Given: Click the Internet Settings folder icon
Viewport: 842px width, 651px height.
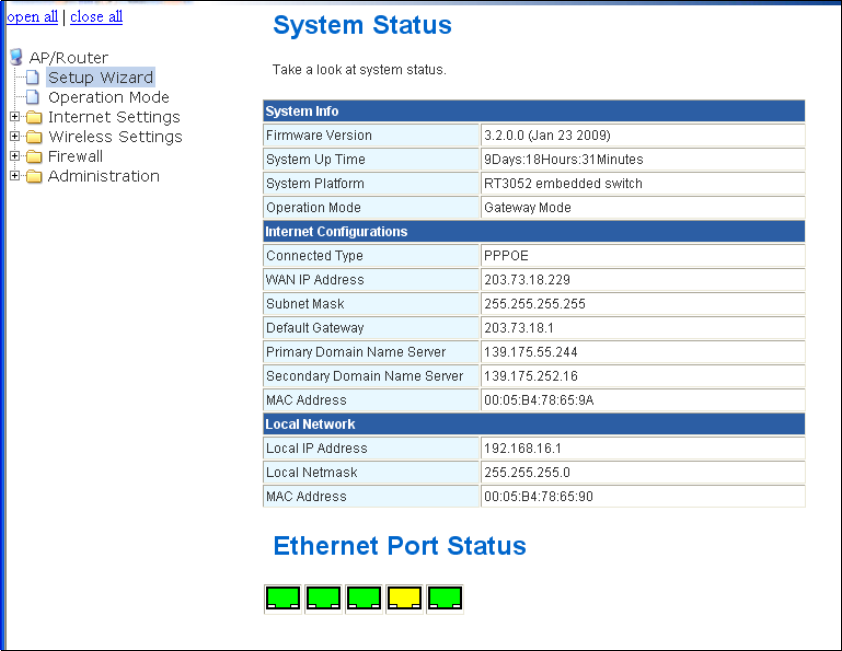Looking at the screenshot, I should click(x=34, y=117).
